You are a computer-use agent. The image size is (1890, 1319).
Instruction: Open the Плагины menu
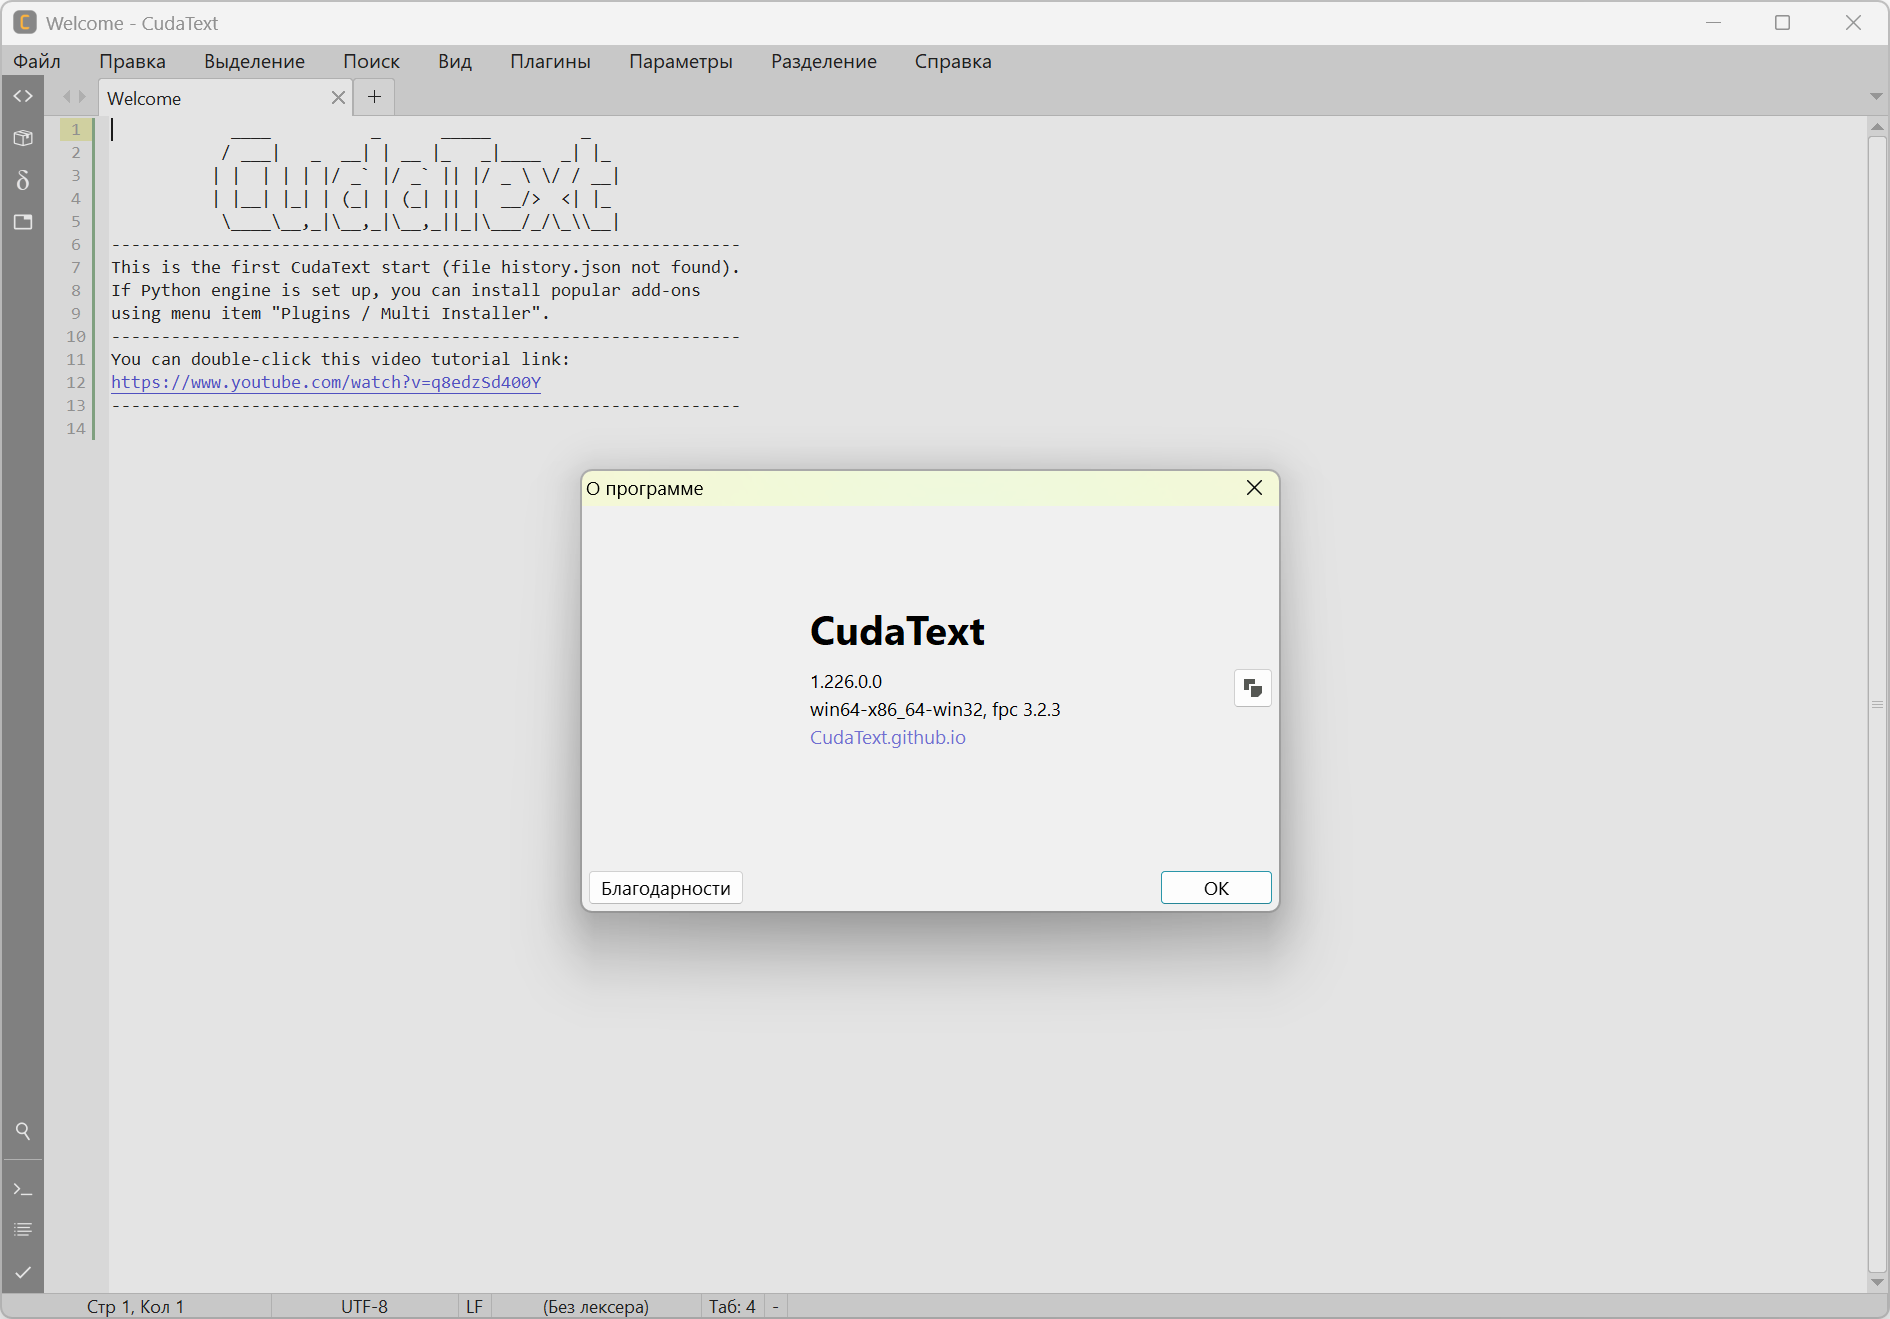(x=550, y=61)
